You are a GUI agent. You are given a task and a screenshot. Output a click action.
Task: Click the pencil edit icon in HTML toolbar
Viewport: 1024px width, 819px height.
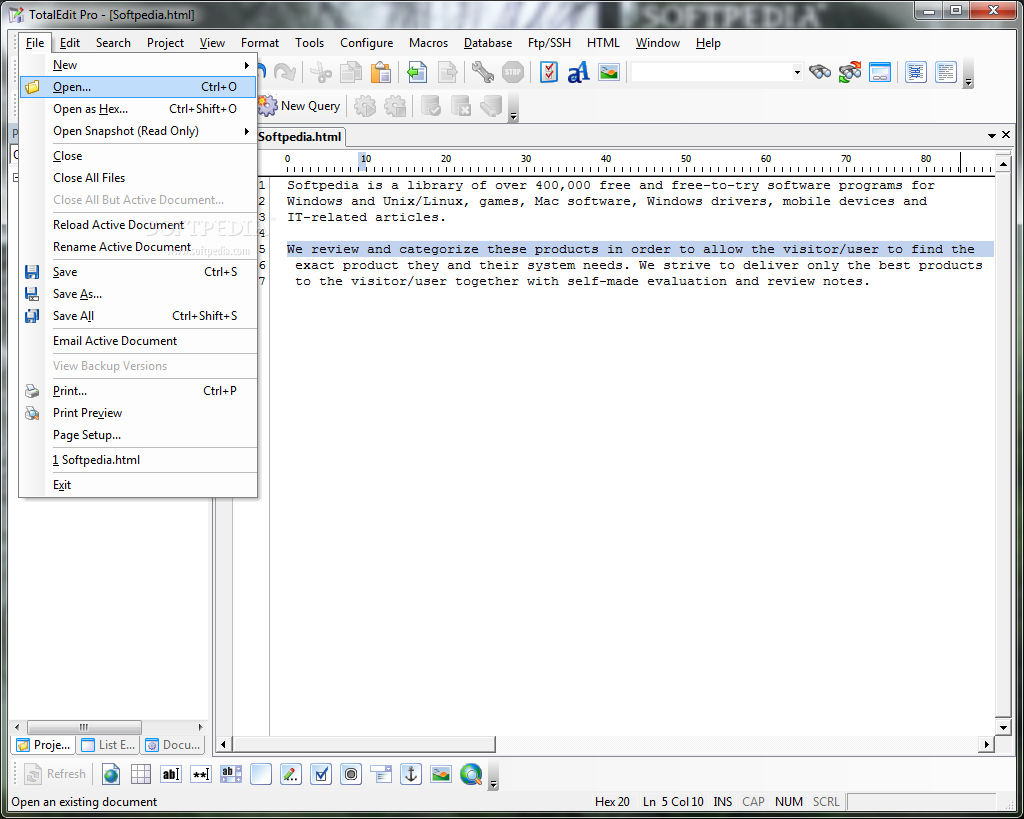pos(291,774)
